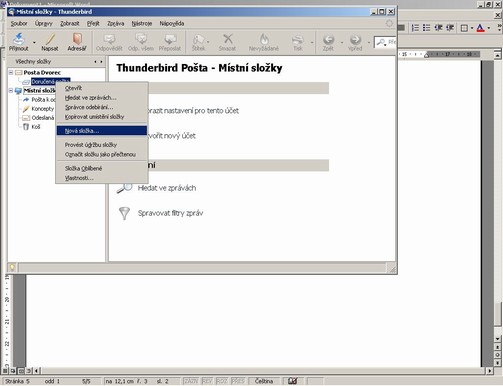Viewport: 503px width, 386px height.
Task: Collapse the Místní složky tree node
Action: [x=11, y=90]
